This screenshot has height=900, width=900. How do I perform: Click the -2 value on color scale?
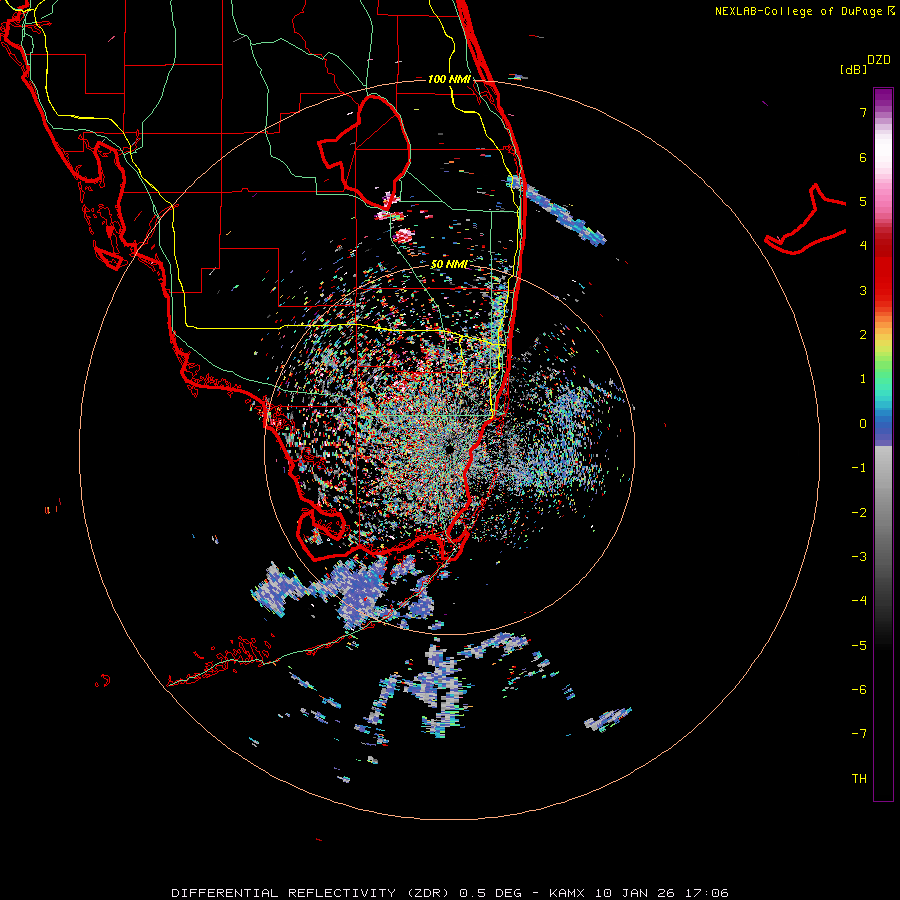point(859,513)
